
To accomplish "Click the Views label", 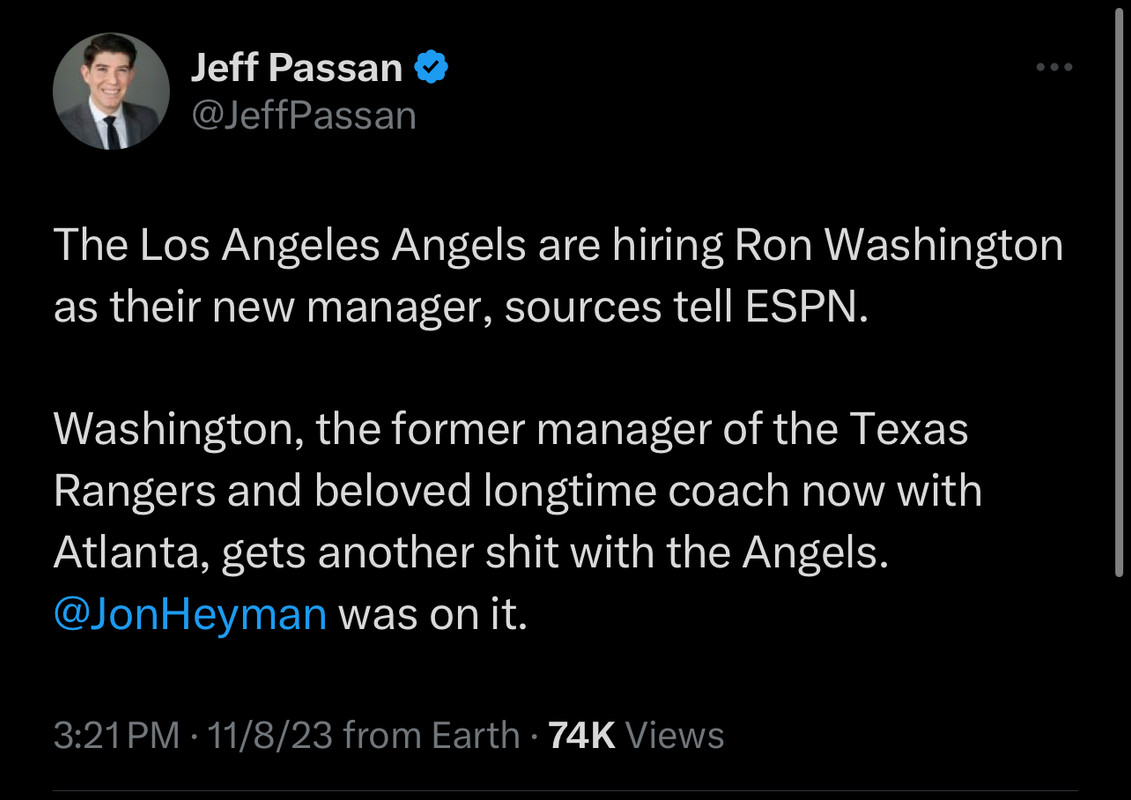I will click(x=674, y=736).
